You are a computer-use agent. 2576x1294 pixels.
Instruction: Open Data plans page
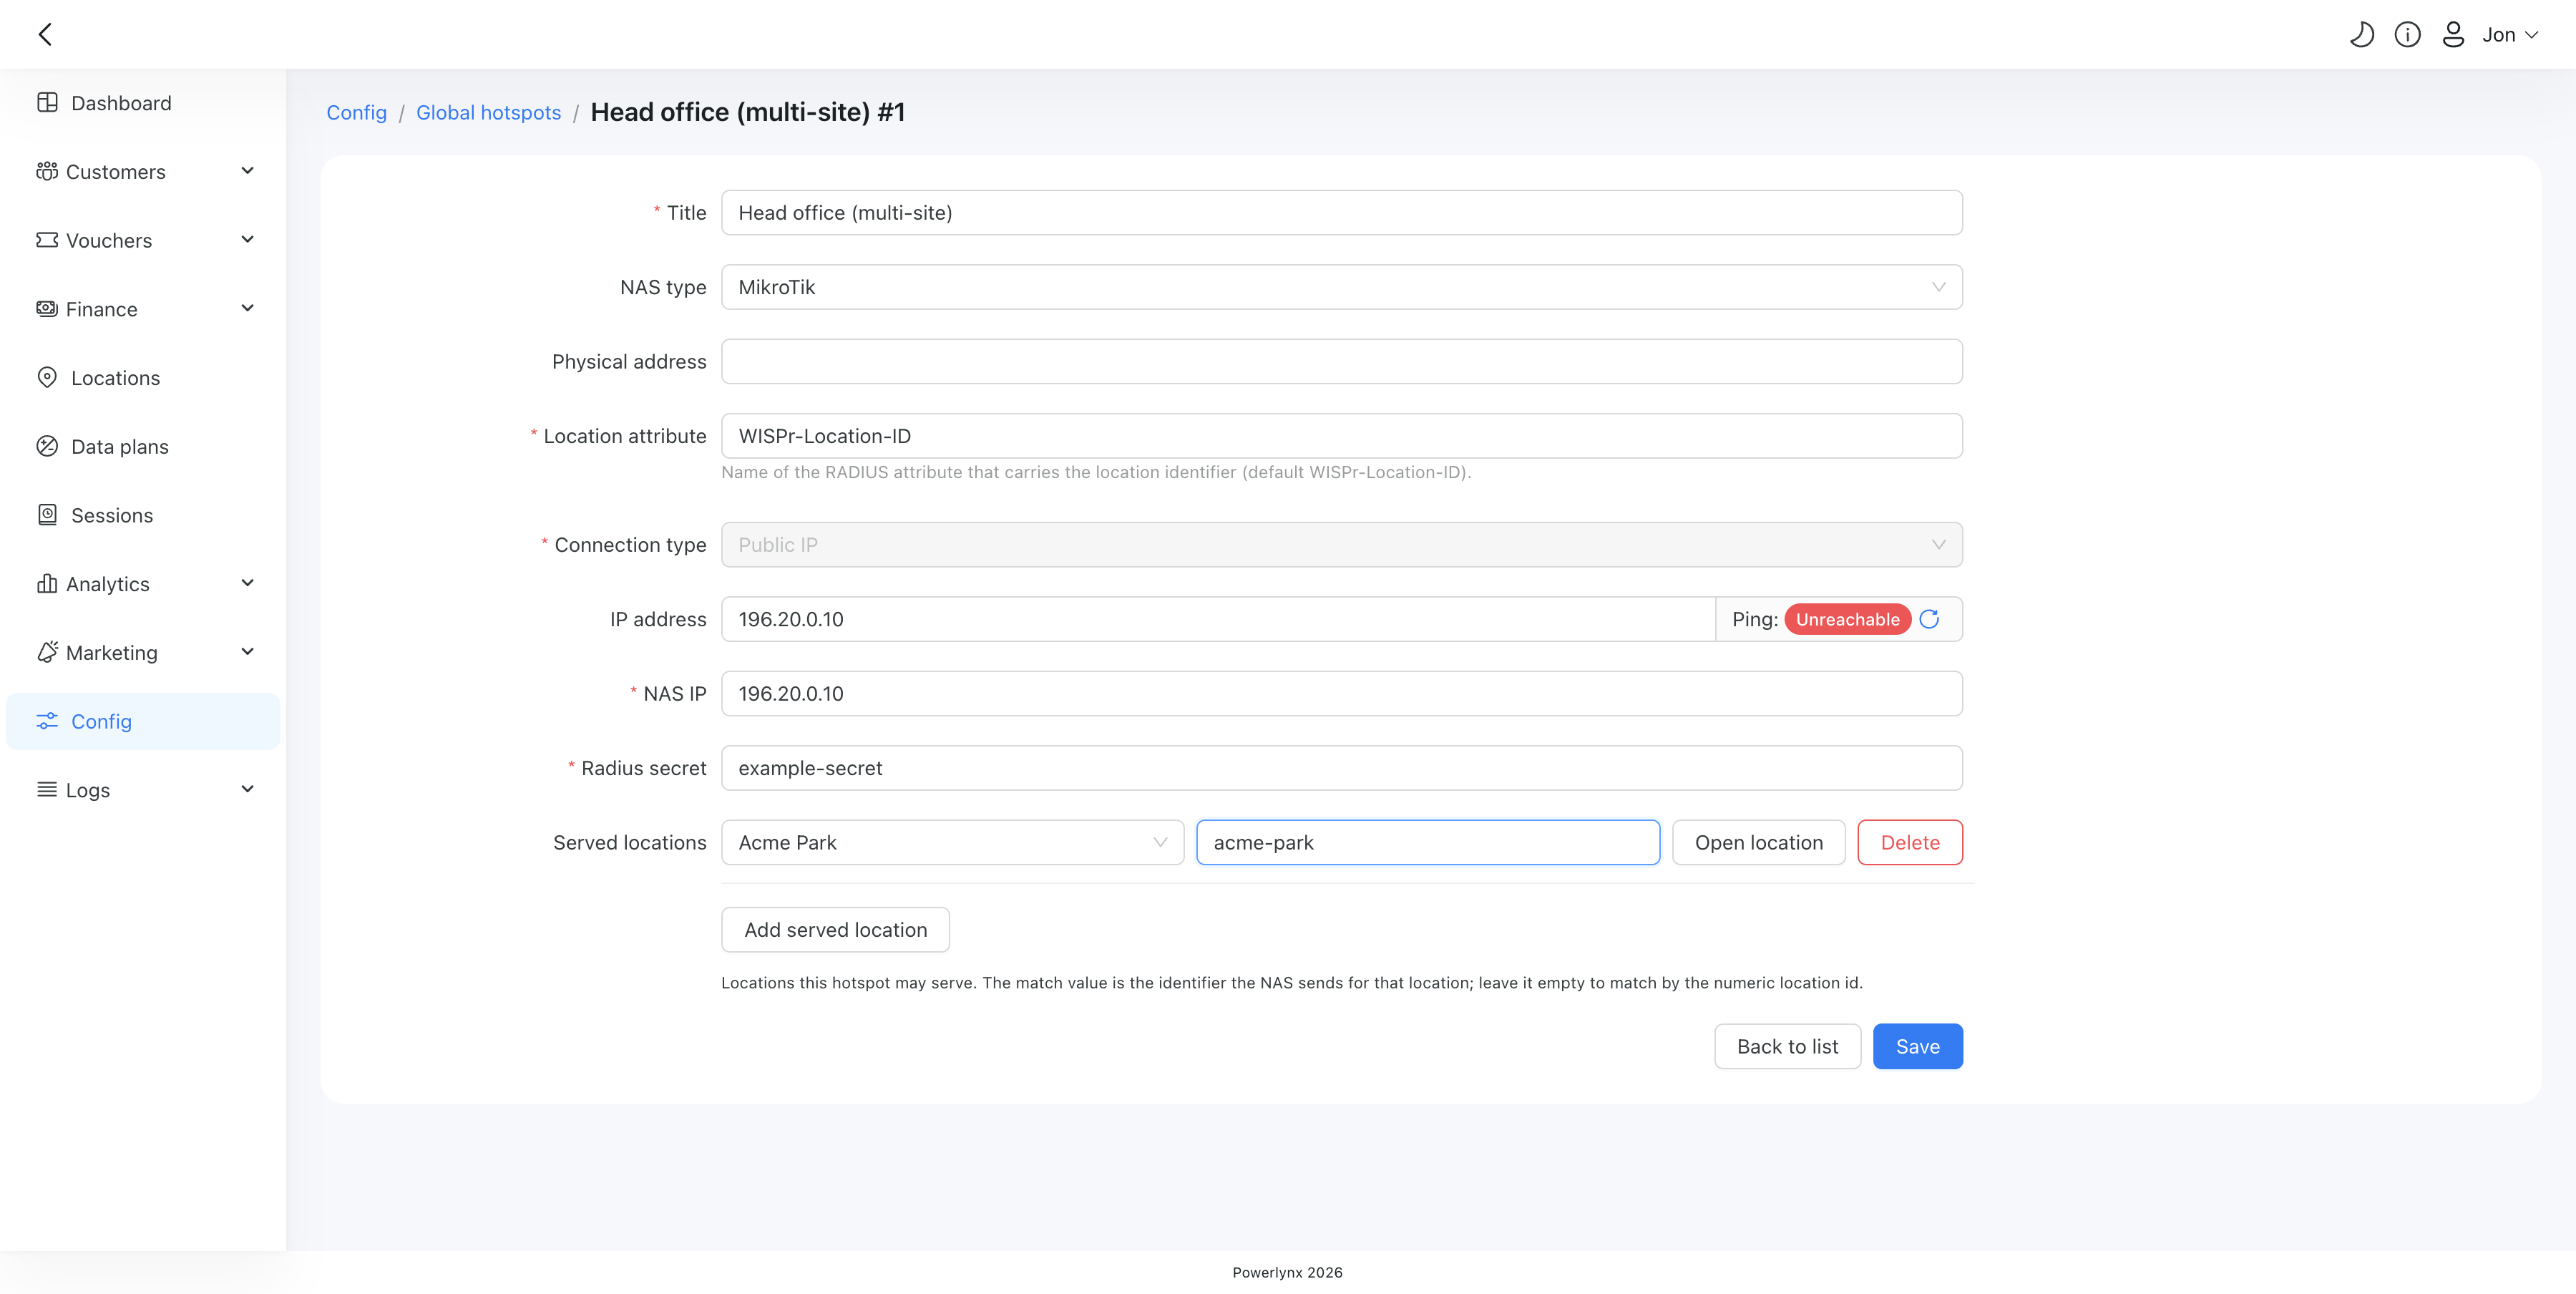(x=143, y=446)
